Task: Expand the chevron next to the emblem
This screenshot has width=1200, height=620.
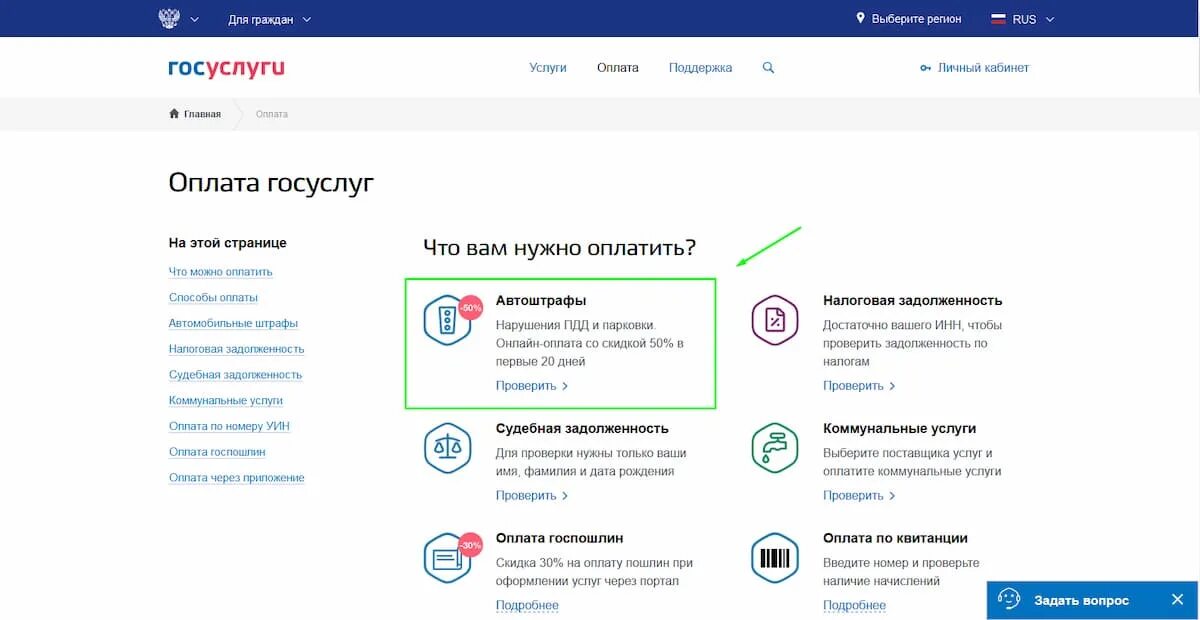Action: 194,19
